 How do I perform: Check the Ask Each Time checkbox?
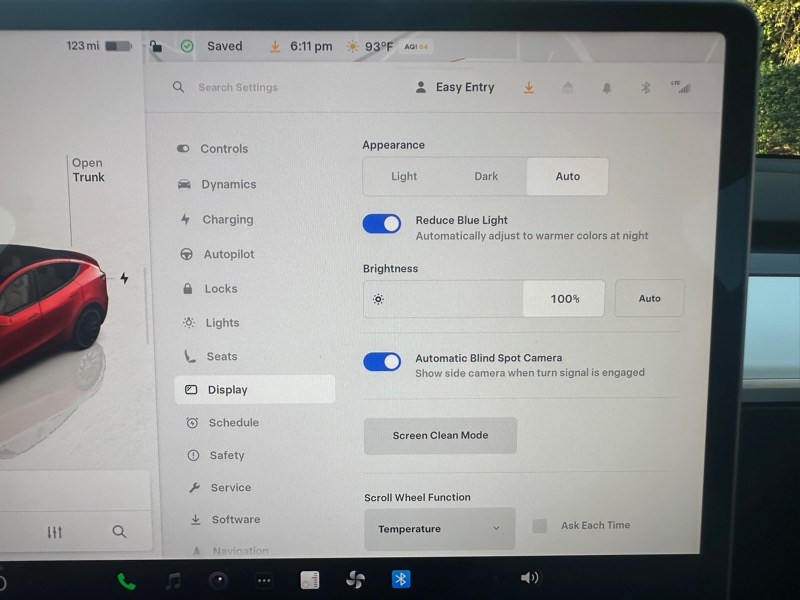[x=540, y=526]
